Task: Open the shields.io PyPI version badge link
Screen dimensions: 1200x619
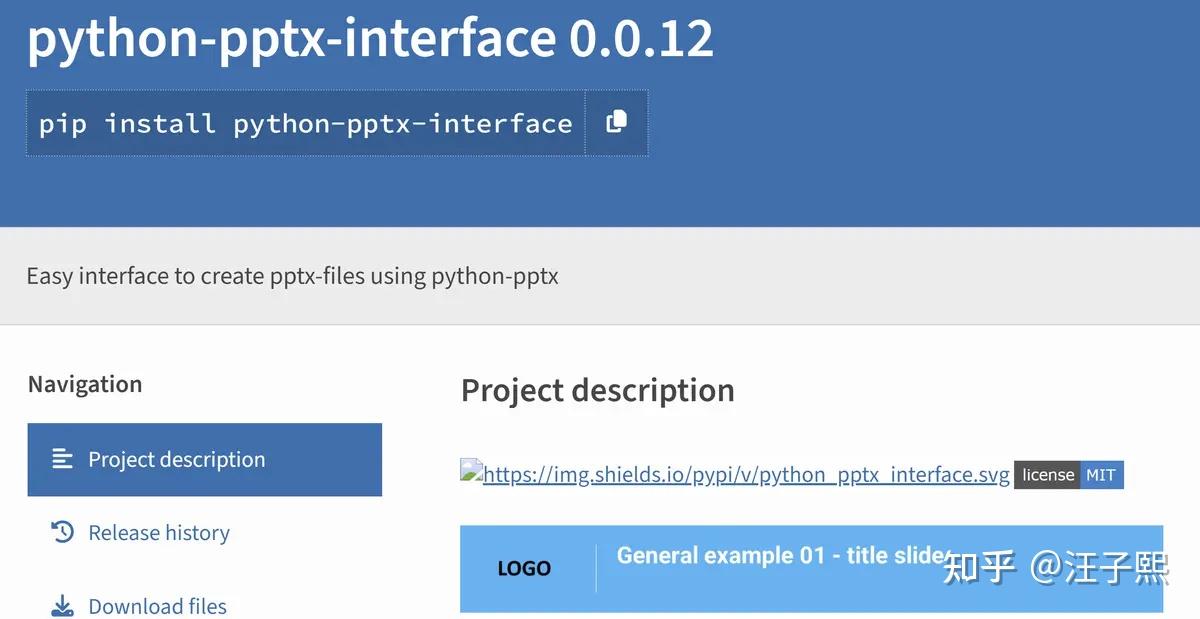Action: [x=745, y=474]
